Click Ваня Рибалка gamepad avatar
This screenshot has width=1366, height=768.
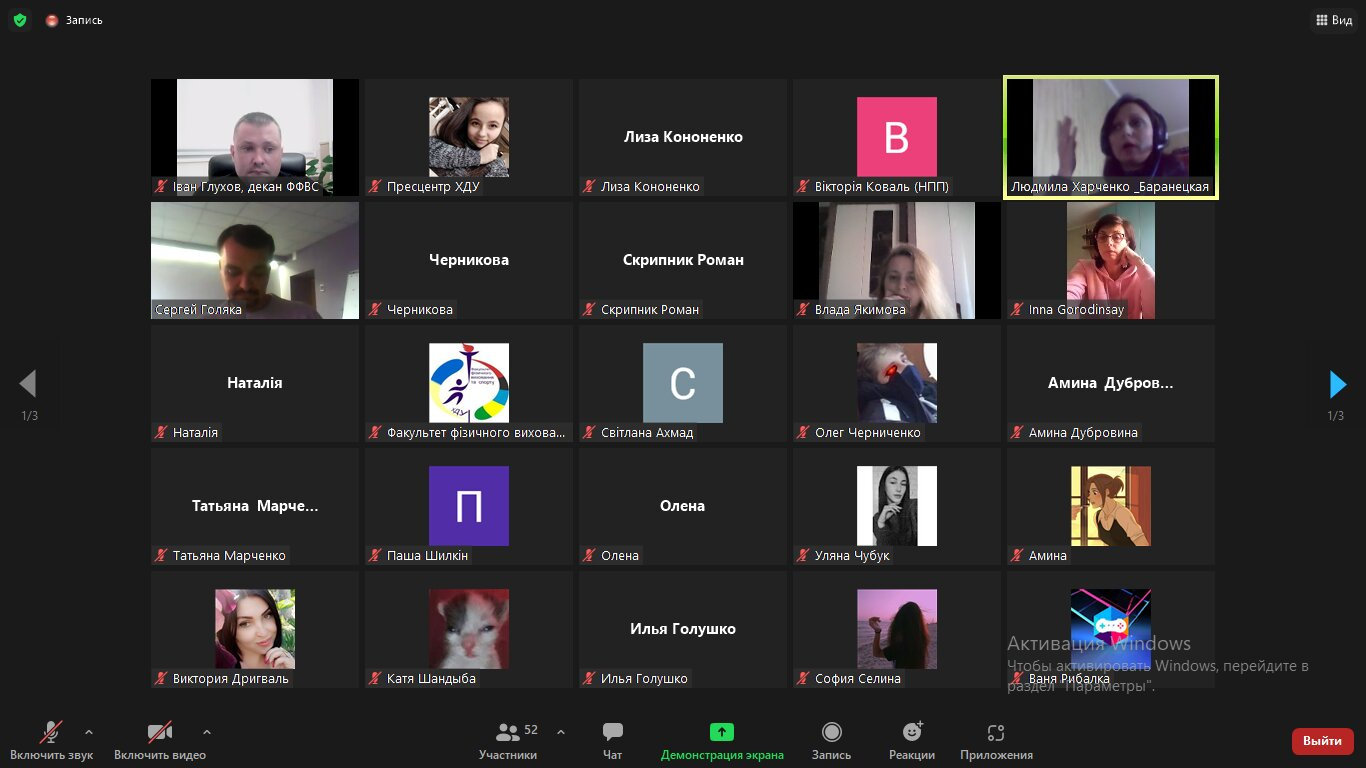click(1111, 629)
